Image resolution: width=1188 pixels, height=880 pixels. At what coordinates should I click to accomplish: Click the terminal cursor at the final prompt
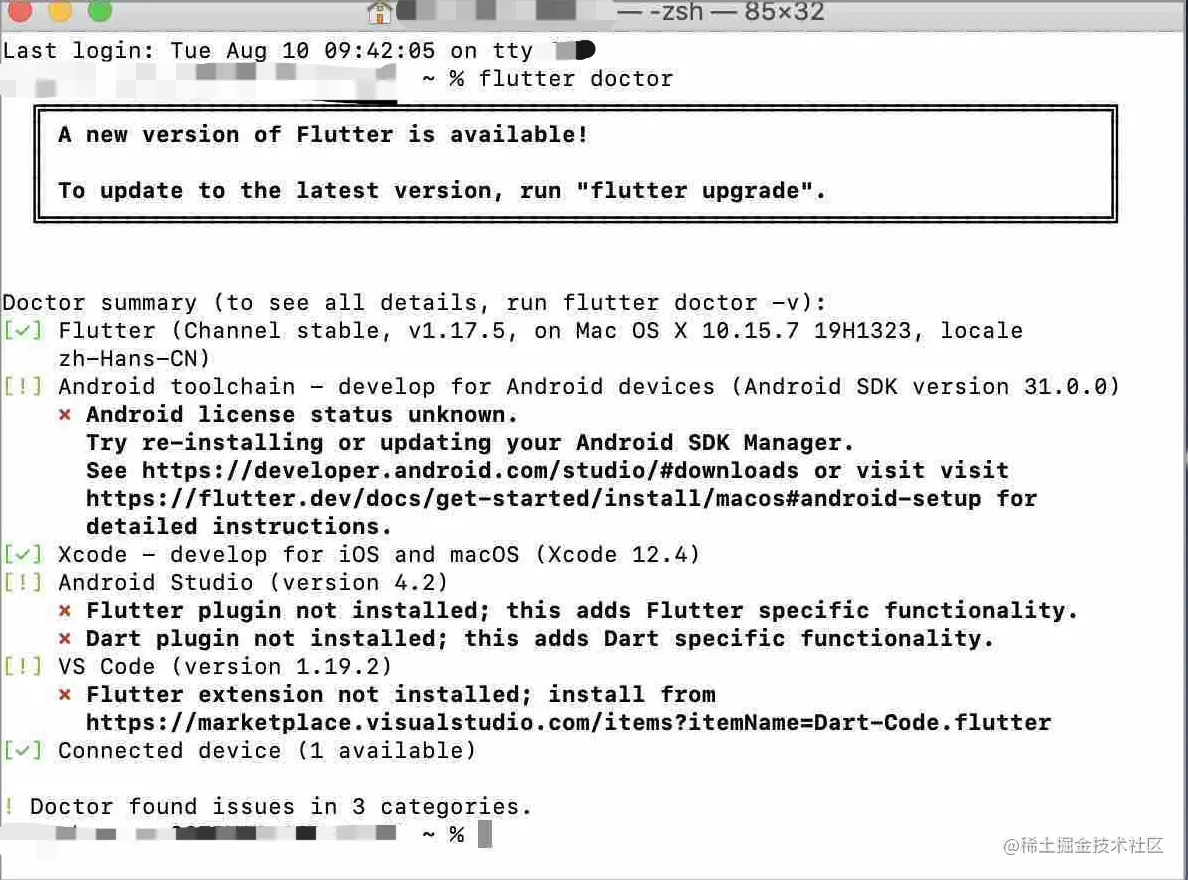(485, 835)
